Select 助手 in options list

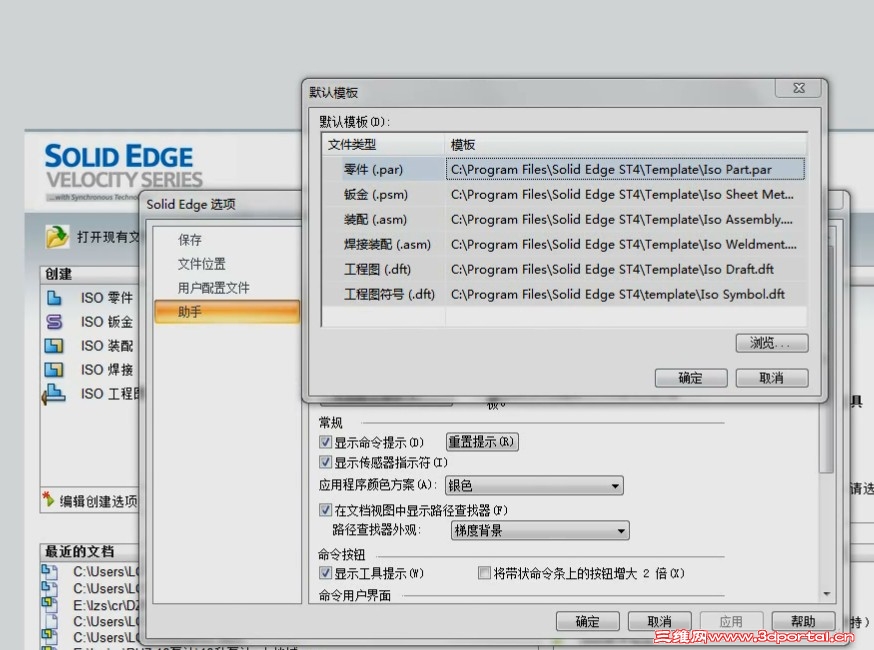(x=227, y=312)
